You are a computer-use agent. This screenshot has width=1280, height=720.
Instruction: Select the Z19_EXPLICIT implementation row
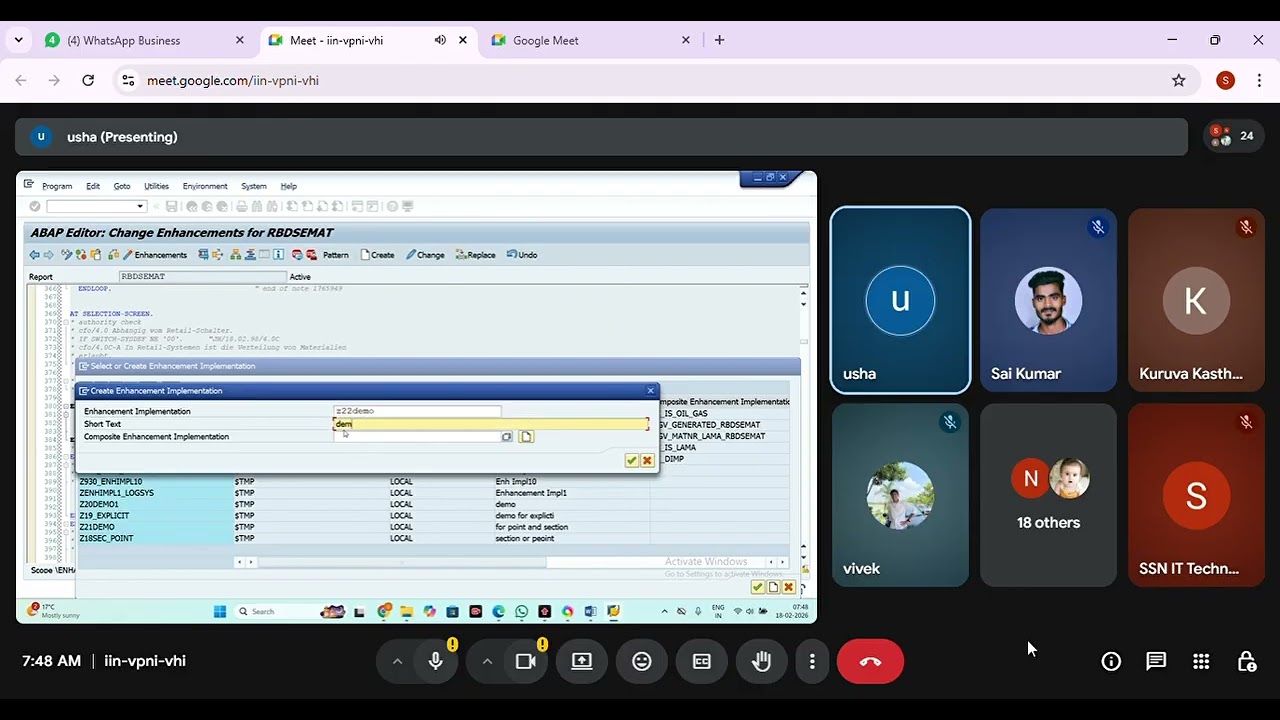[435, 516]
